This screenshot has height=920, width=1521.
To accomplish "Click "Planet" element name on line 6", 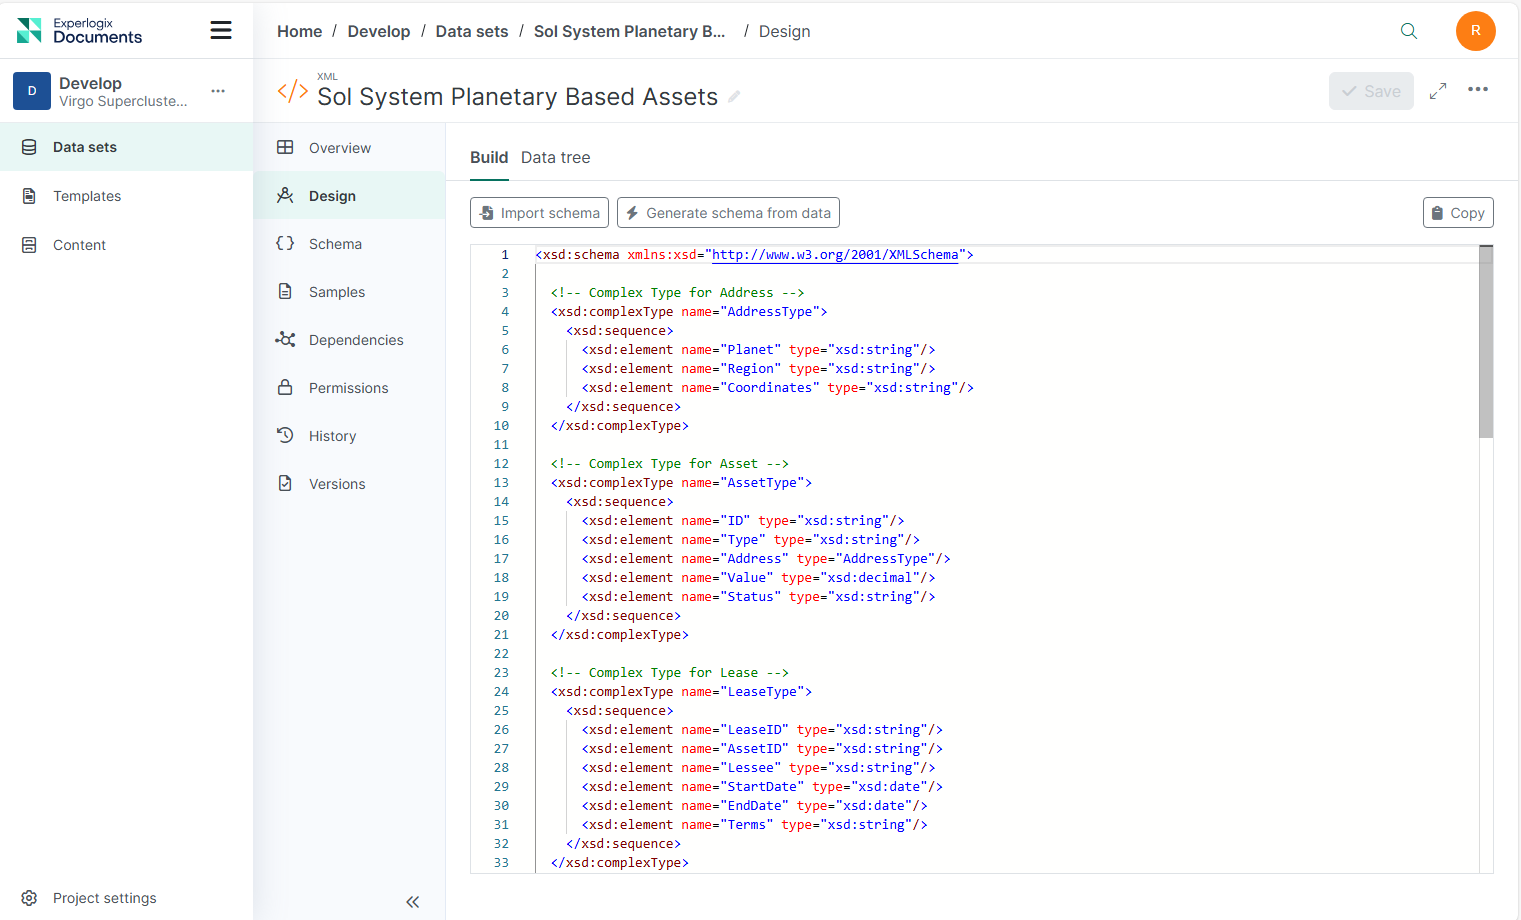I will (750, 350).
